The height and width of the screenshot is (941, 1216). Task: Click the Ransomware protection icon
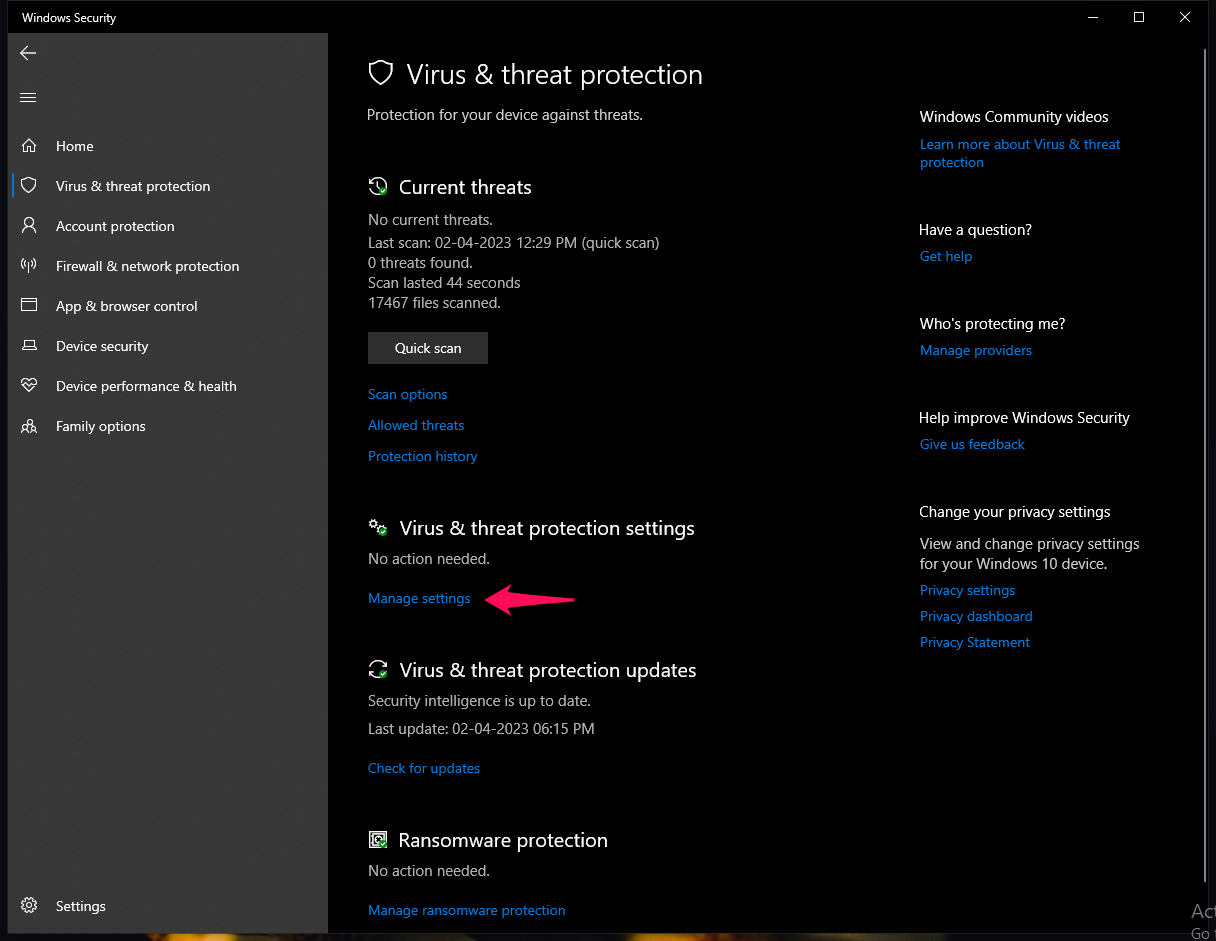pos(378,840)
